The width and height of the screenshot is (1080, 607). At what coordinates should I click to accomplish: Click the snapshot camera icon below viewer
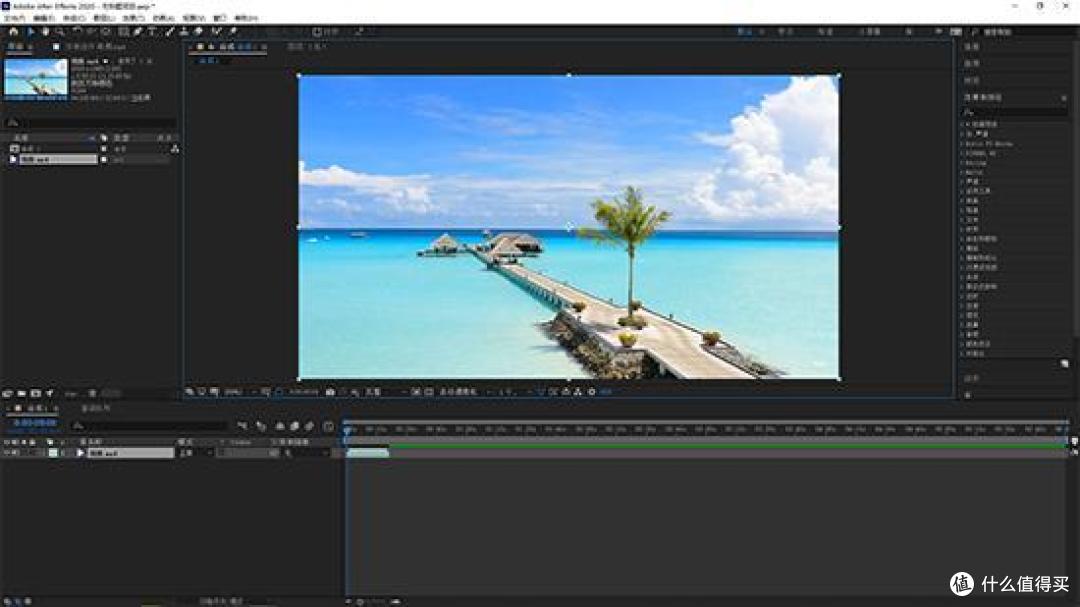coord(331,391)
